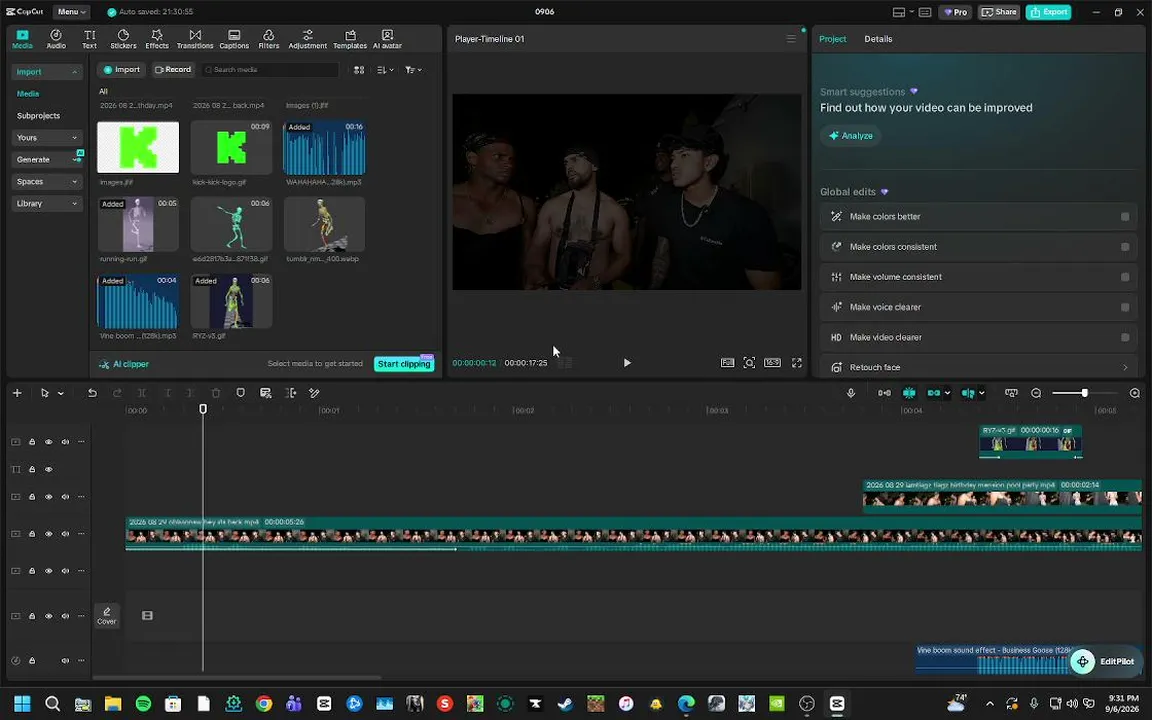Open the Transitions panel

[195, 39]
